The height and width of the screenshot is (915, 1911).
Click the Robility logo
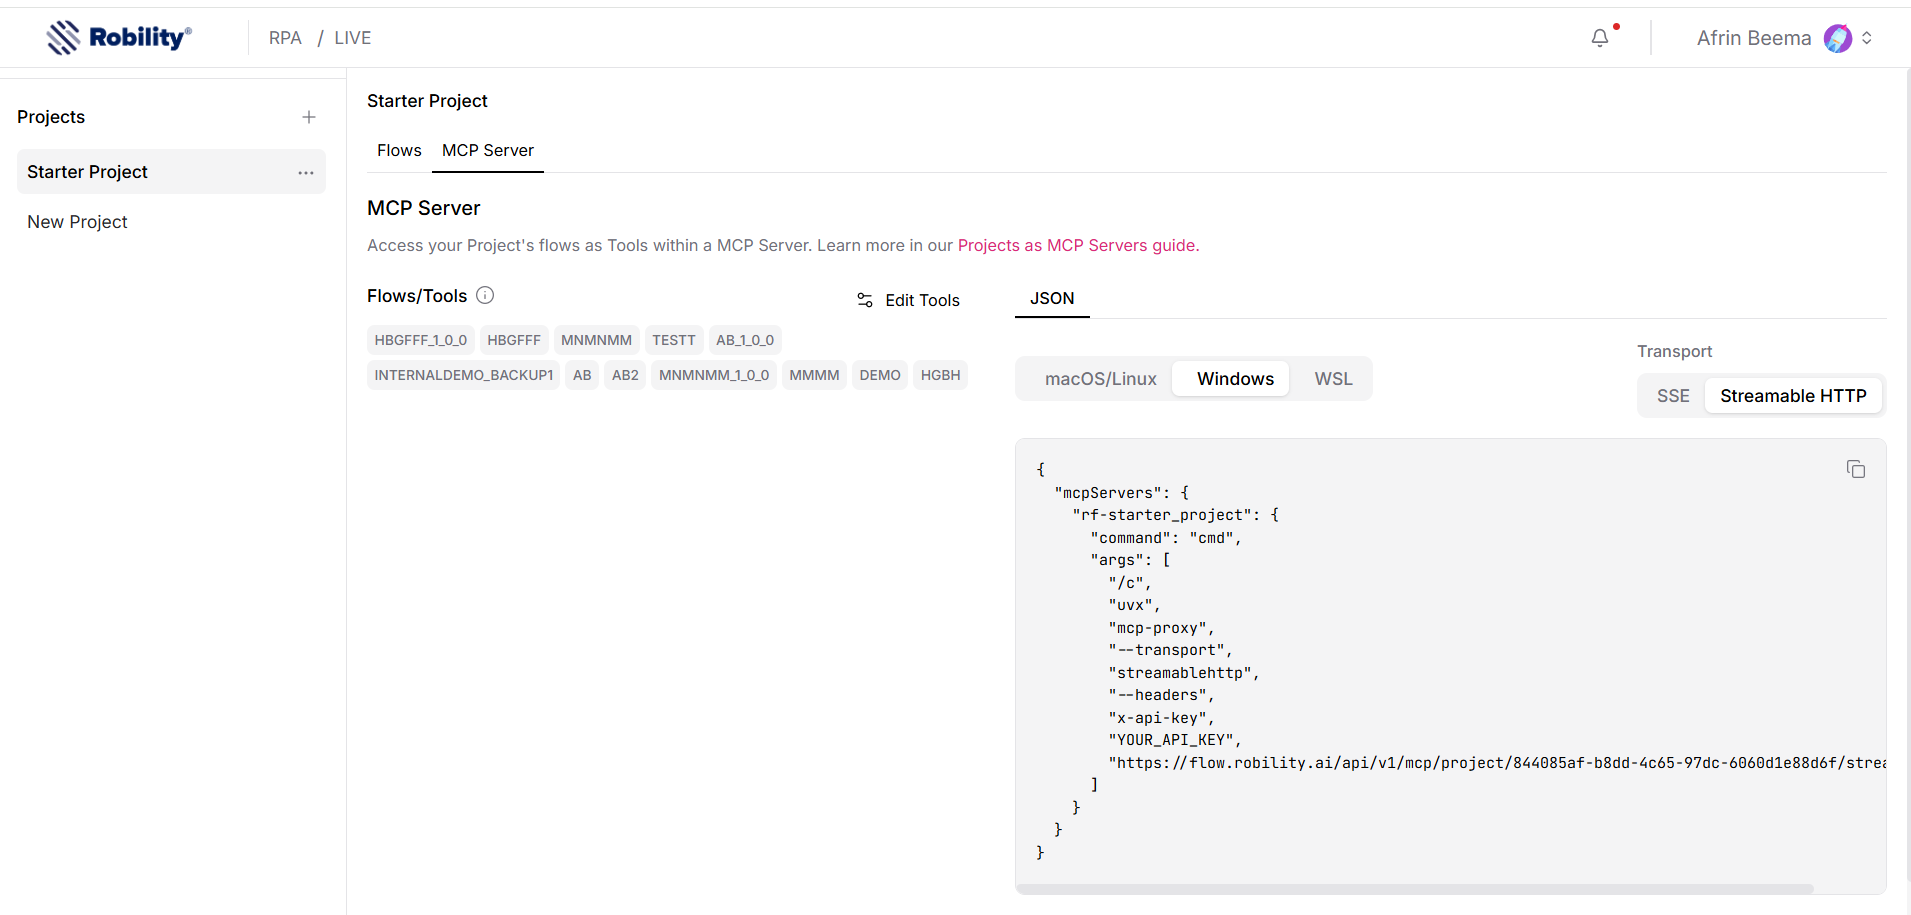point(119,37)
